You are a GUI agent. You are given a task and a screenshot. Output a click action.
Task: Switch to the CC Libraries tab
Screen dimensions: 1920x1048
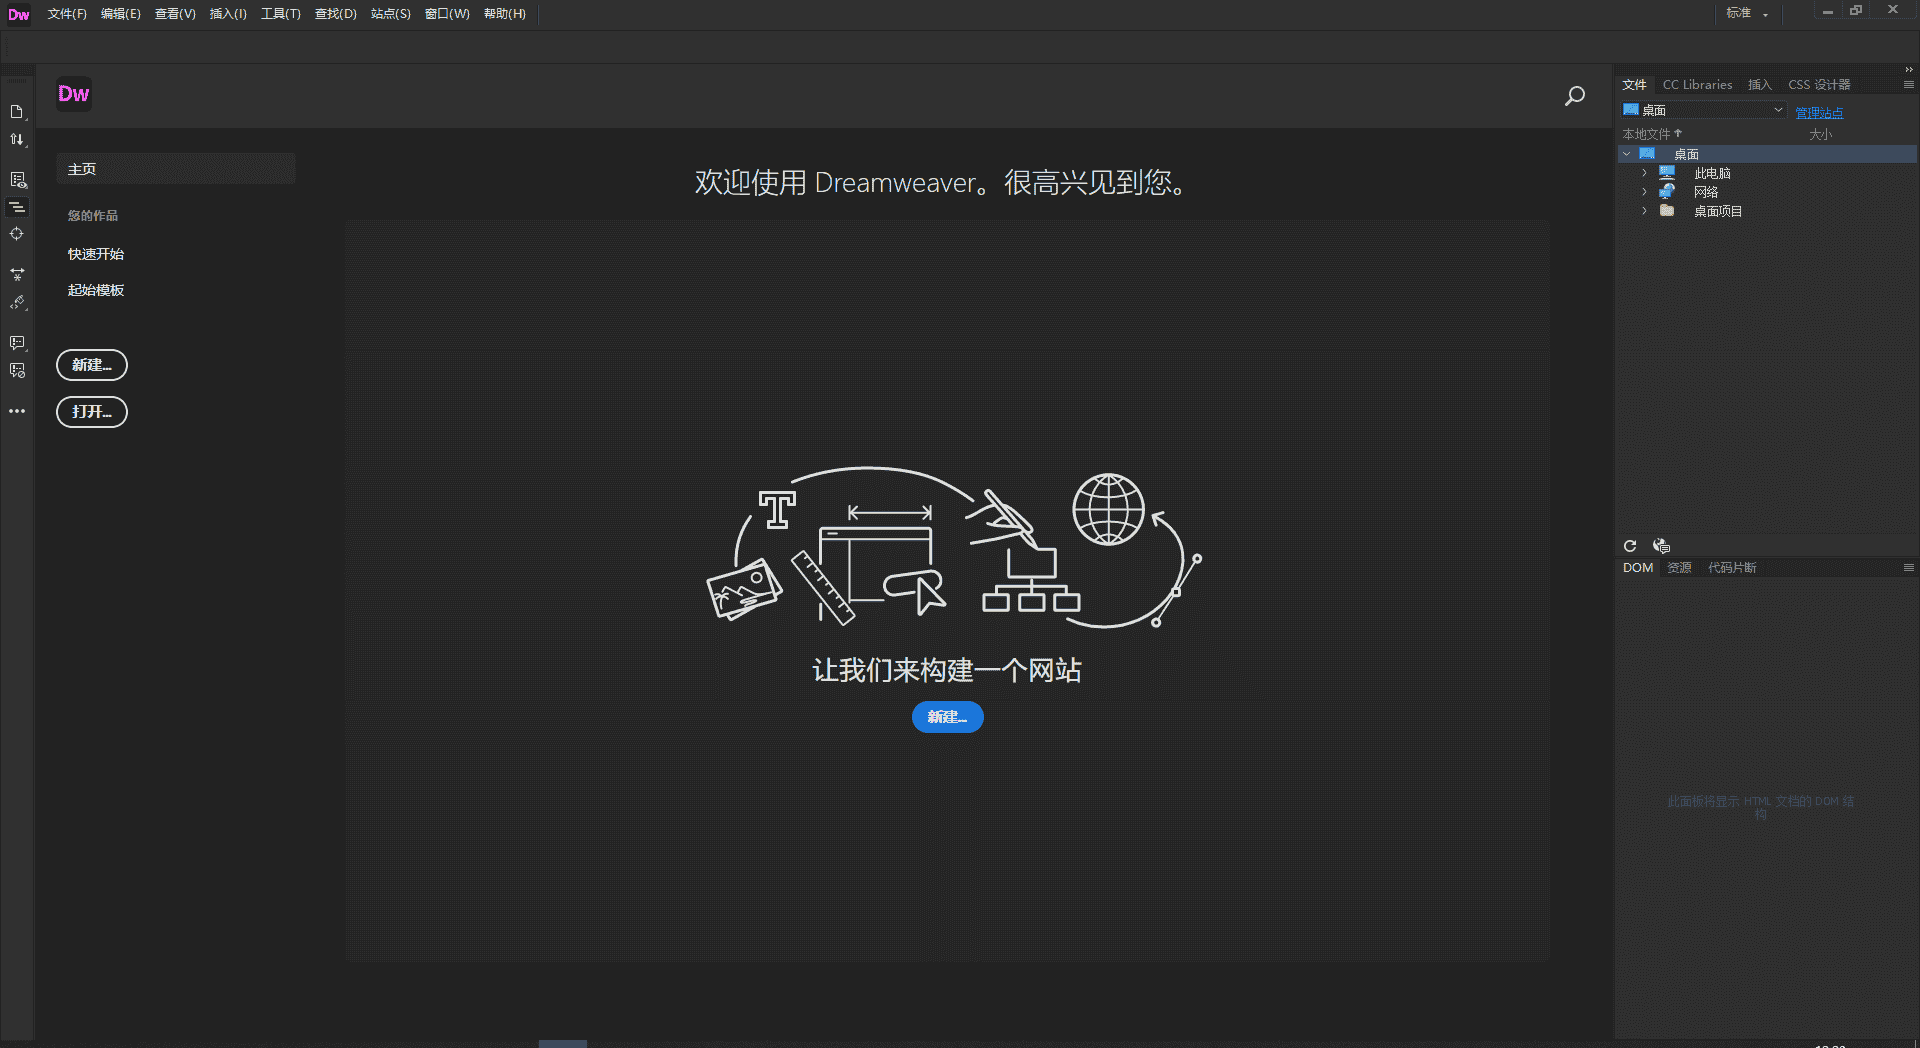coord(1697,85)
